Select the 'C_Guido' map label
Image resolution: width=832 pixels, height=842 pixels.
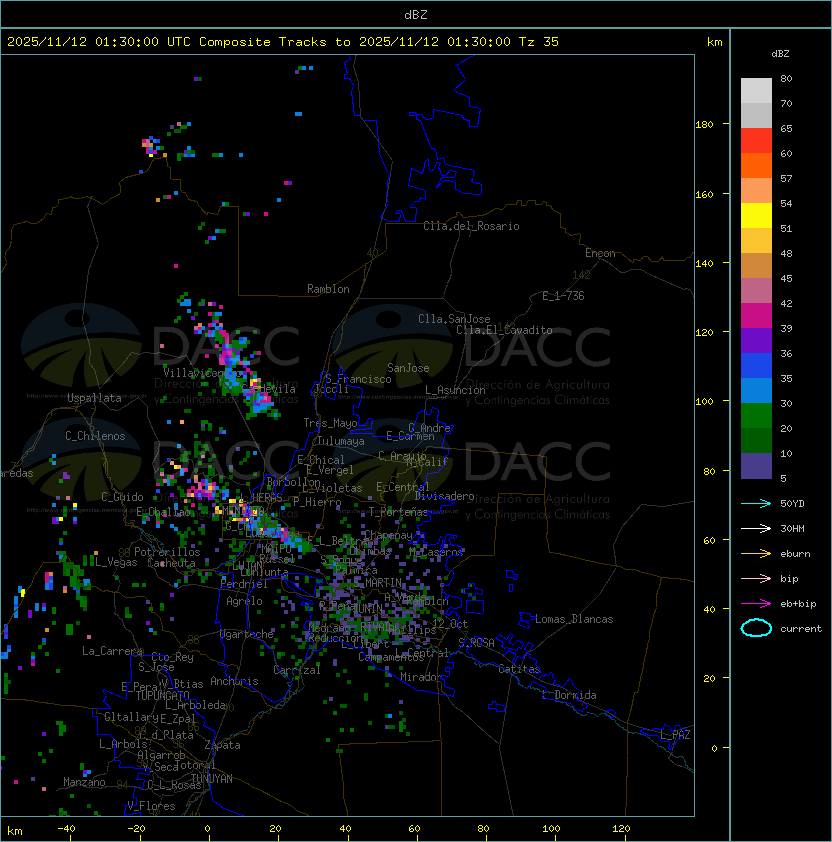point(122,497)
